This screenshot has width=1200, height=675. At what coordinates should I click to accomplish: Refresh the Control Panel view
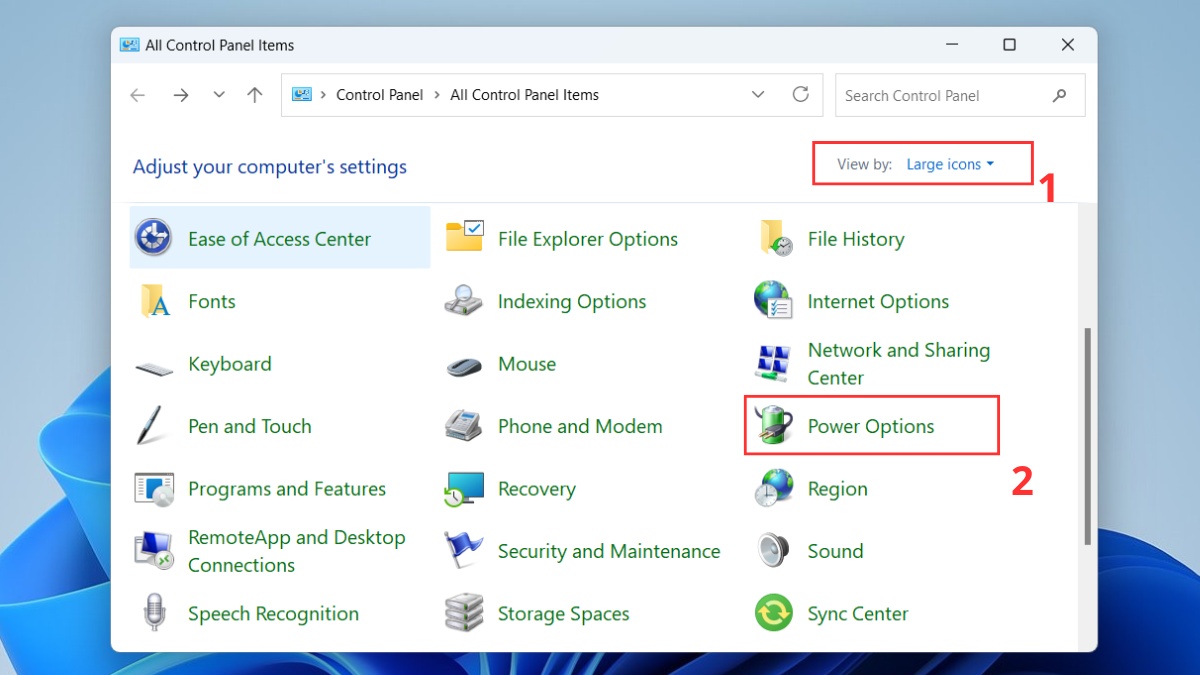click(x=800, y=95)
